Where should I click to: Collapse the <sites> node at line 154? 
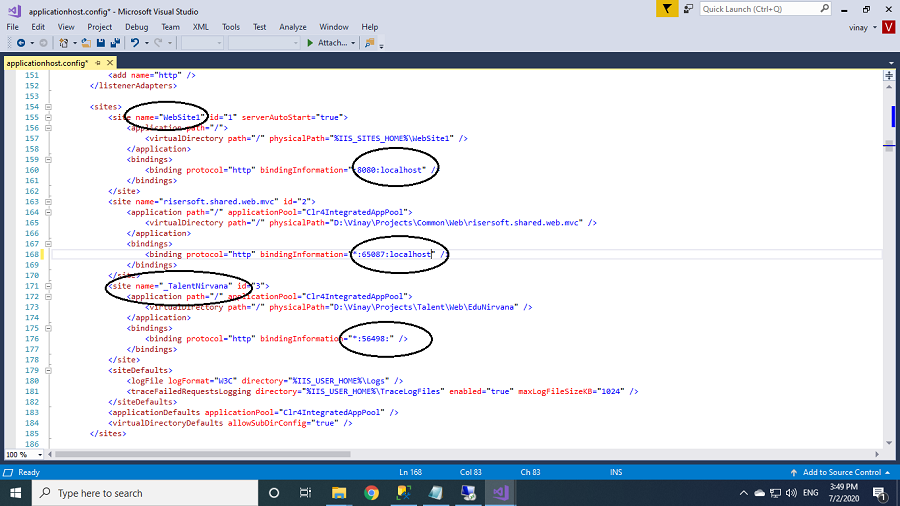pyautogui.click(x=48, y=107)
